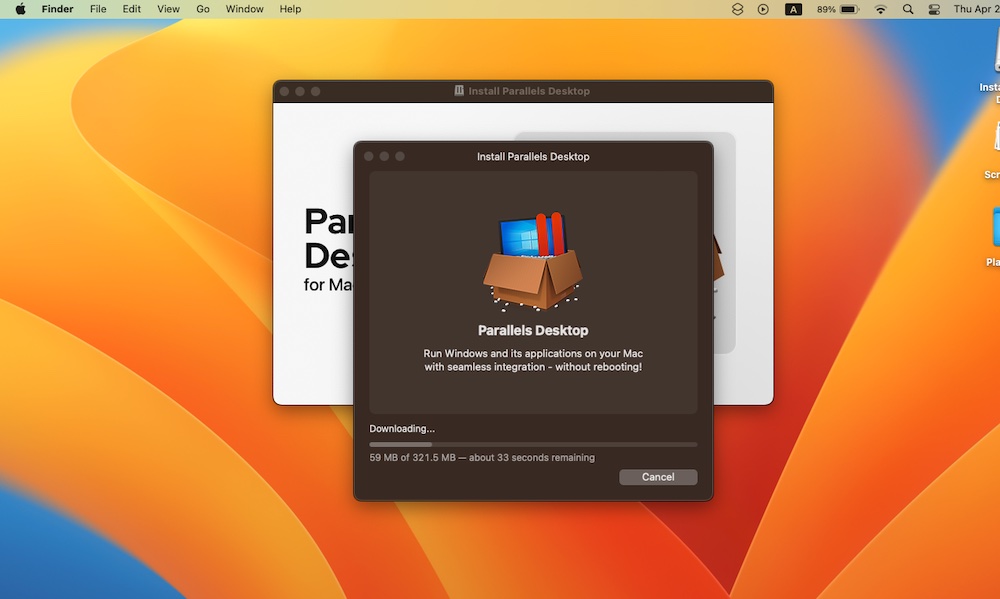The width and height of the screenshot is (1000, 599).
Task: Open the File menu
Action: [98, 9]
